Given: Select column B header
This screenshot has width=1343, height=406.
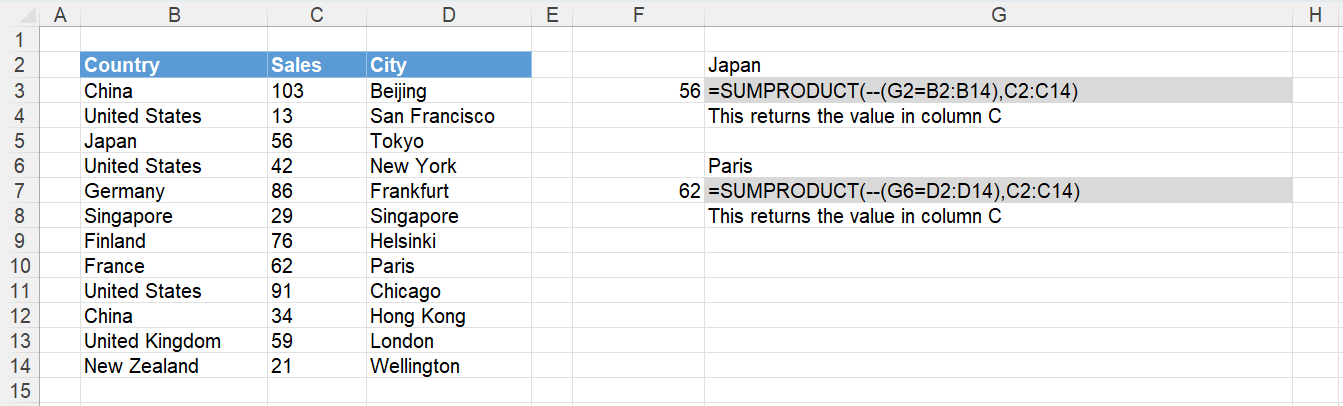Looking at the screenshot, I should pyautogui.click(x=174, y=14).
